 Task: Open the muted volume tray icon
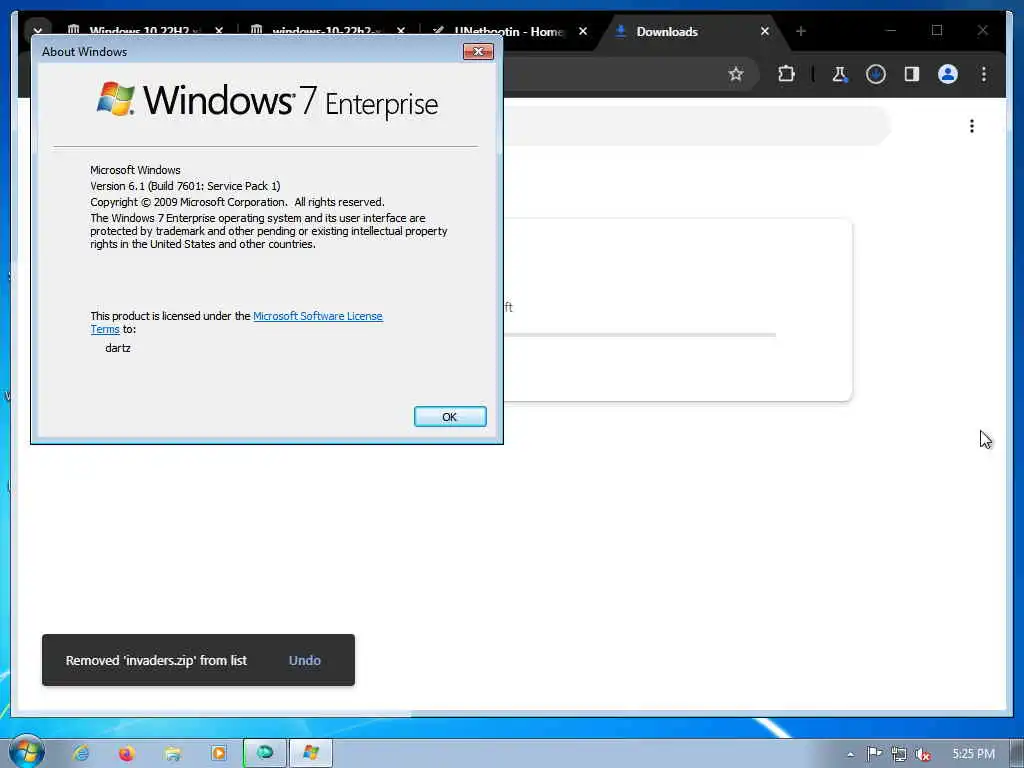922,754
